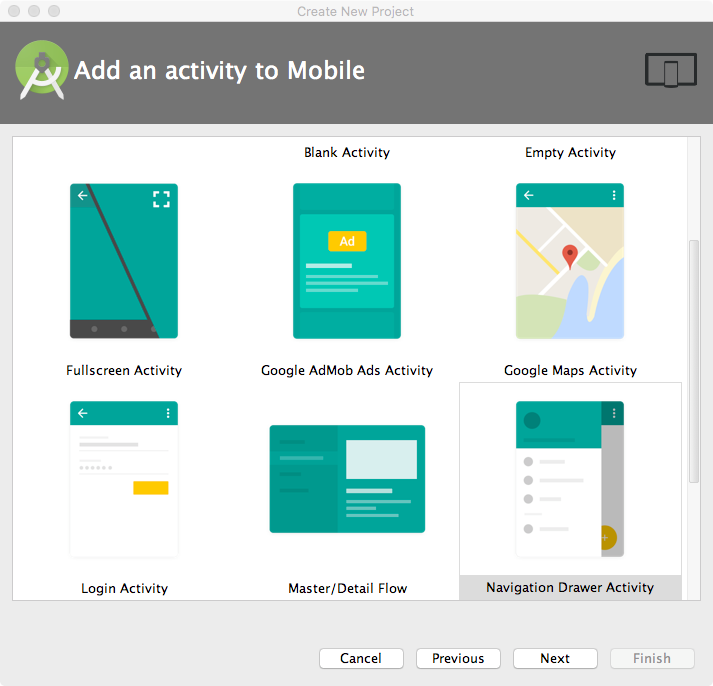Click the overflow dots in the Google Maps preview
Image resolution: width=713 pixels, height=686 pixels.
point(613,196)
